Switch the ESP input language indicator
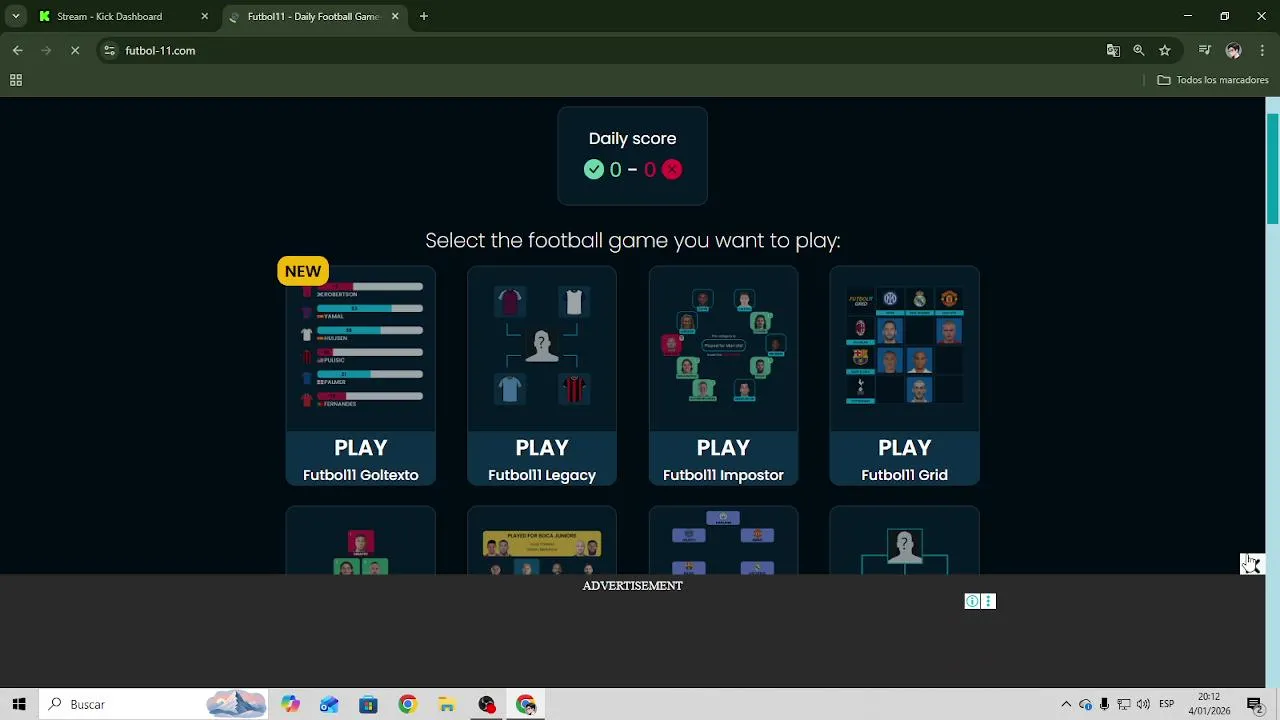Image resolution: width=1280 pixels, height=720 pixels. point(1166,704)
